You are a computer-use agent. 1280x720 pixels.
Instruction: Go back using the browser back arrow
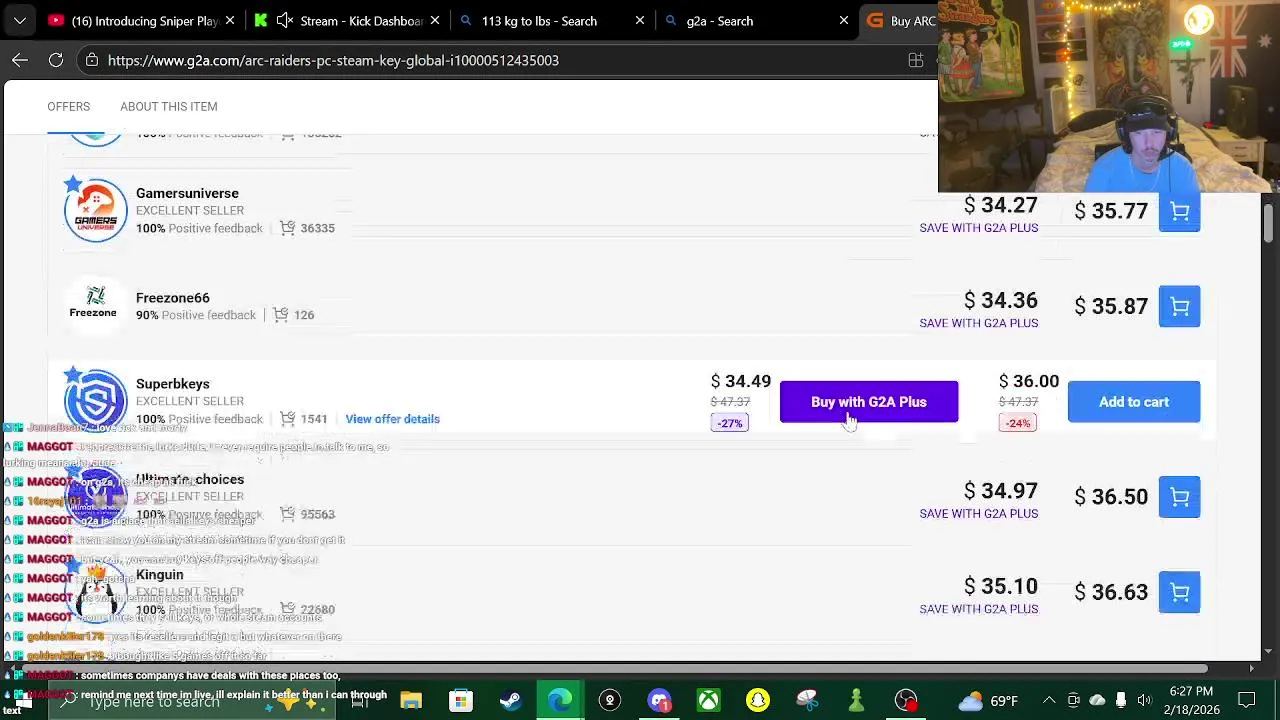coord(20,60)
